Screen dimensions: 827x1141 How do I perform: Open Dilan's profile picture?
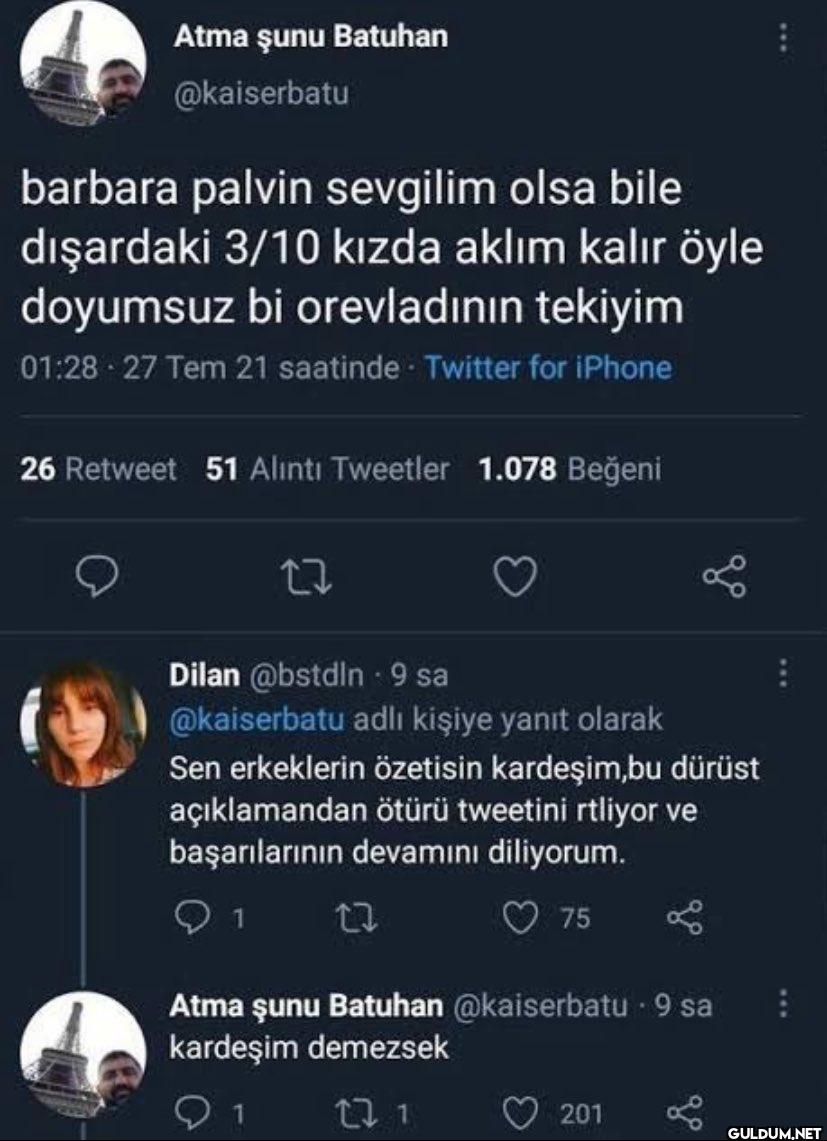(x=82, y=725)
